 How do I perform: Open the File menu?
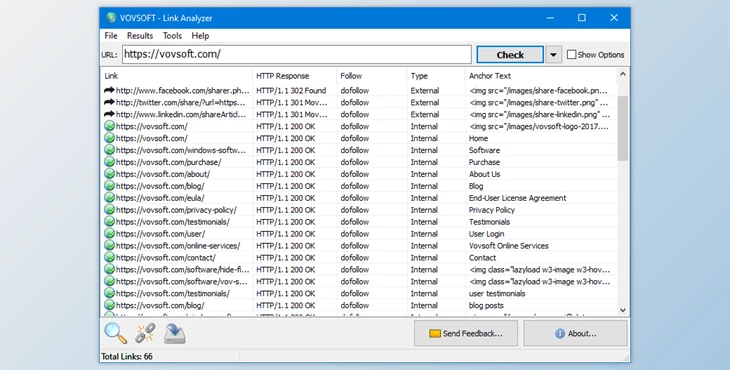pos(111,36)
